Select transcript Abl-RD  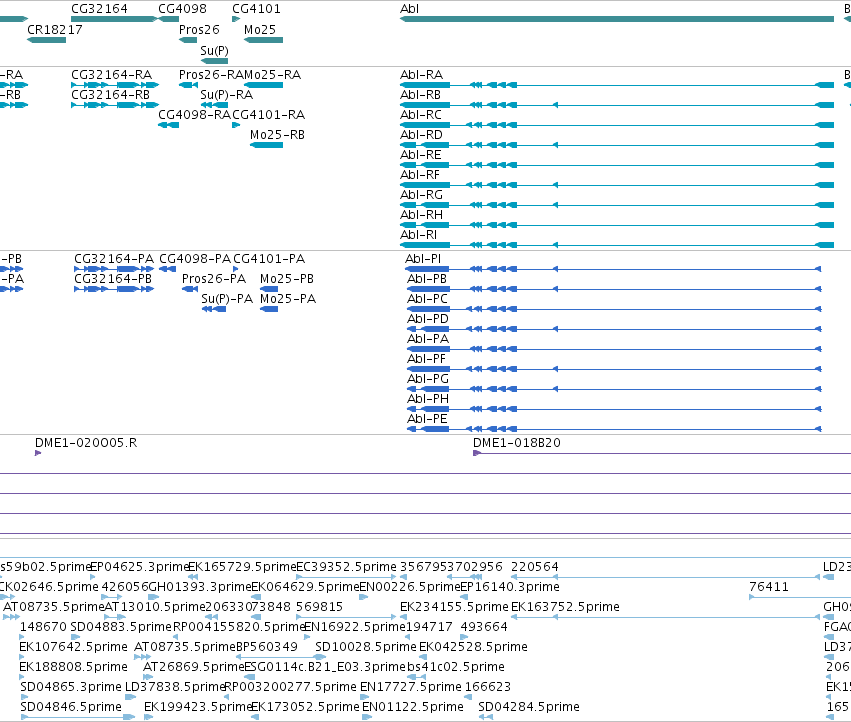click(617, 145)
